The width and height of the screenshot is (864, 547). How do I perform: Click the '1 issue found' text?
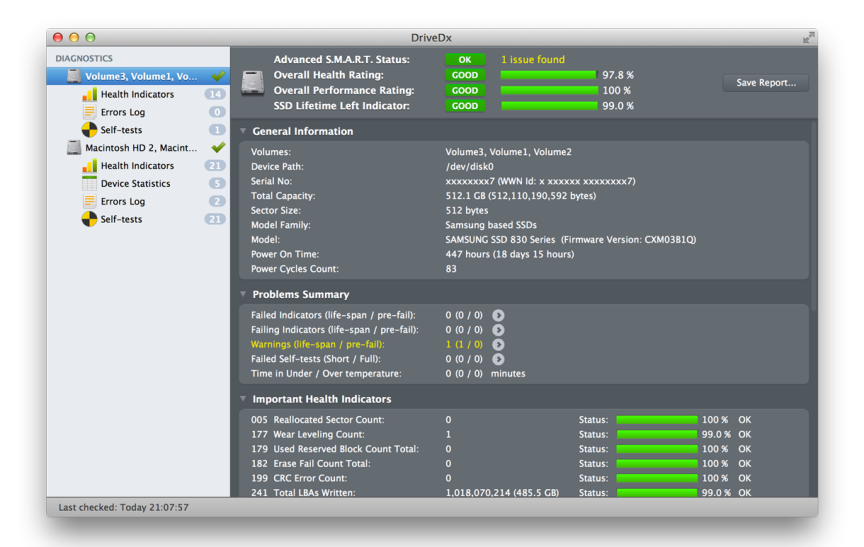tap(532, 60)
